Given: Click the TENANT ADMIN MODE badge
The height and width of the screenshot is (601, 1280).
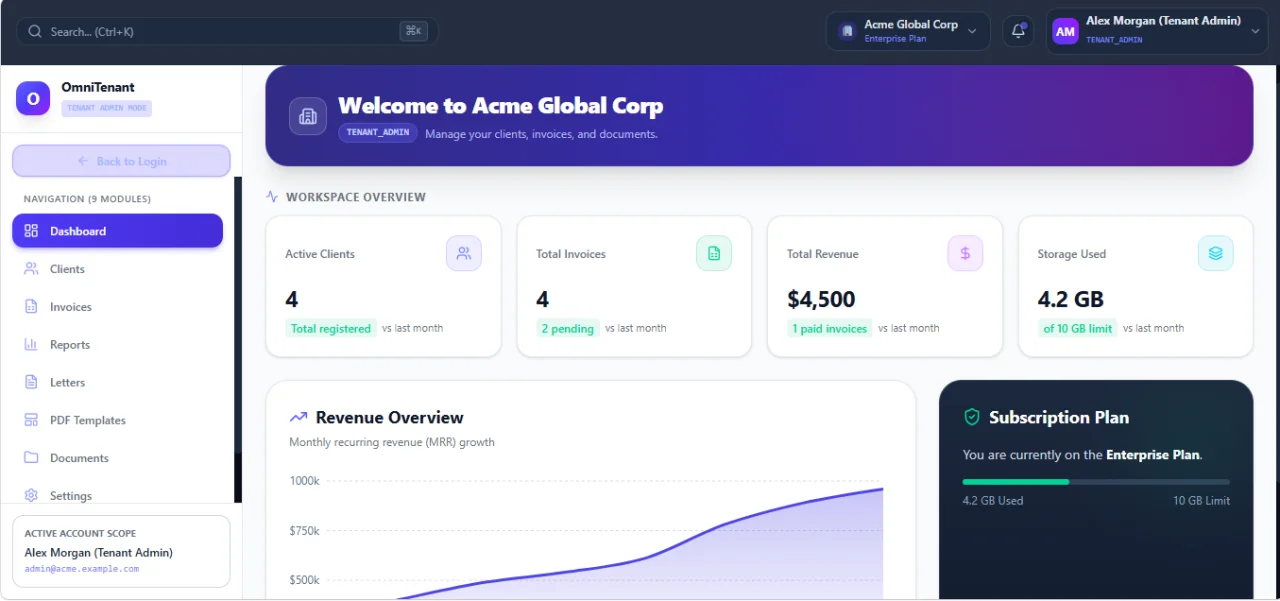Looking at the screenshot, I should point(107,108).
